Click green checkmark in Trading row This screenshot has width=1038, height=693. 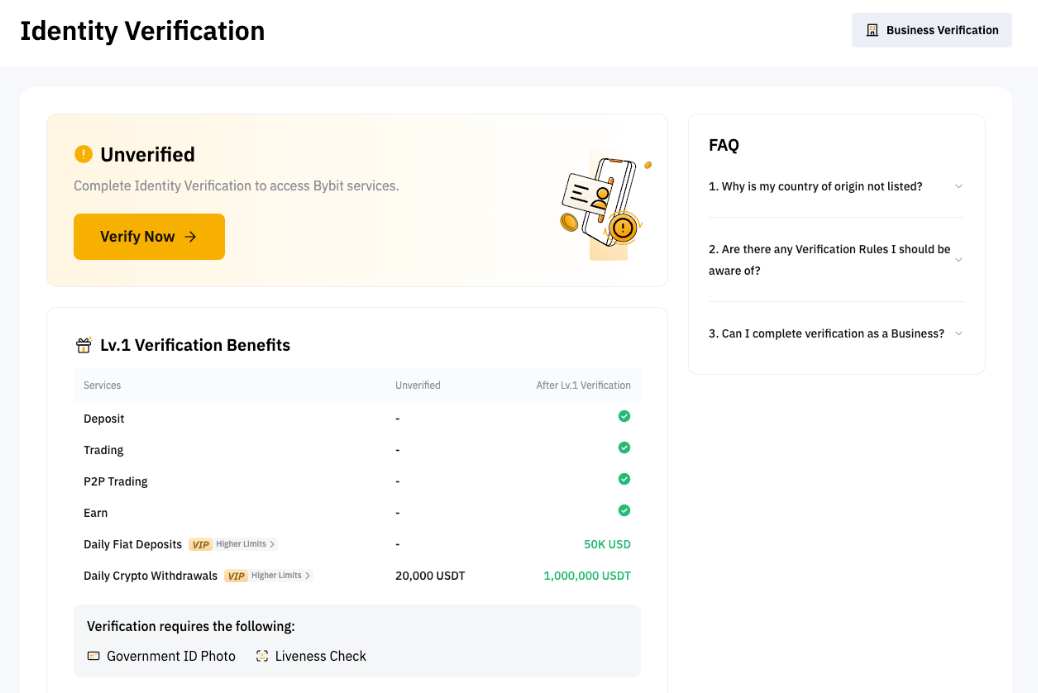tap(624, 447)
